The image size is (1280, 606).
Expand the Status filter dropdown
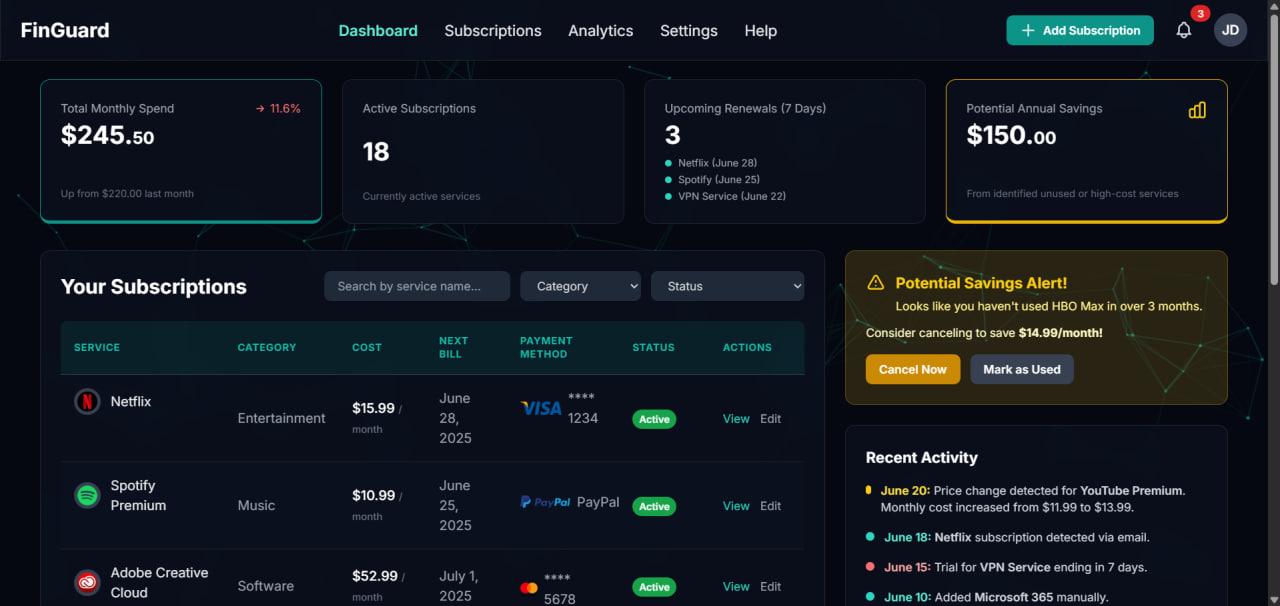coord(727,286)
